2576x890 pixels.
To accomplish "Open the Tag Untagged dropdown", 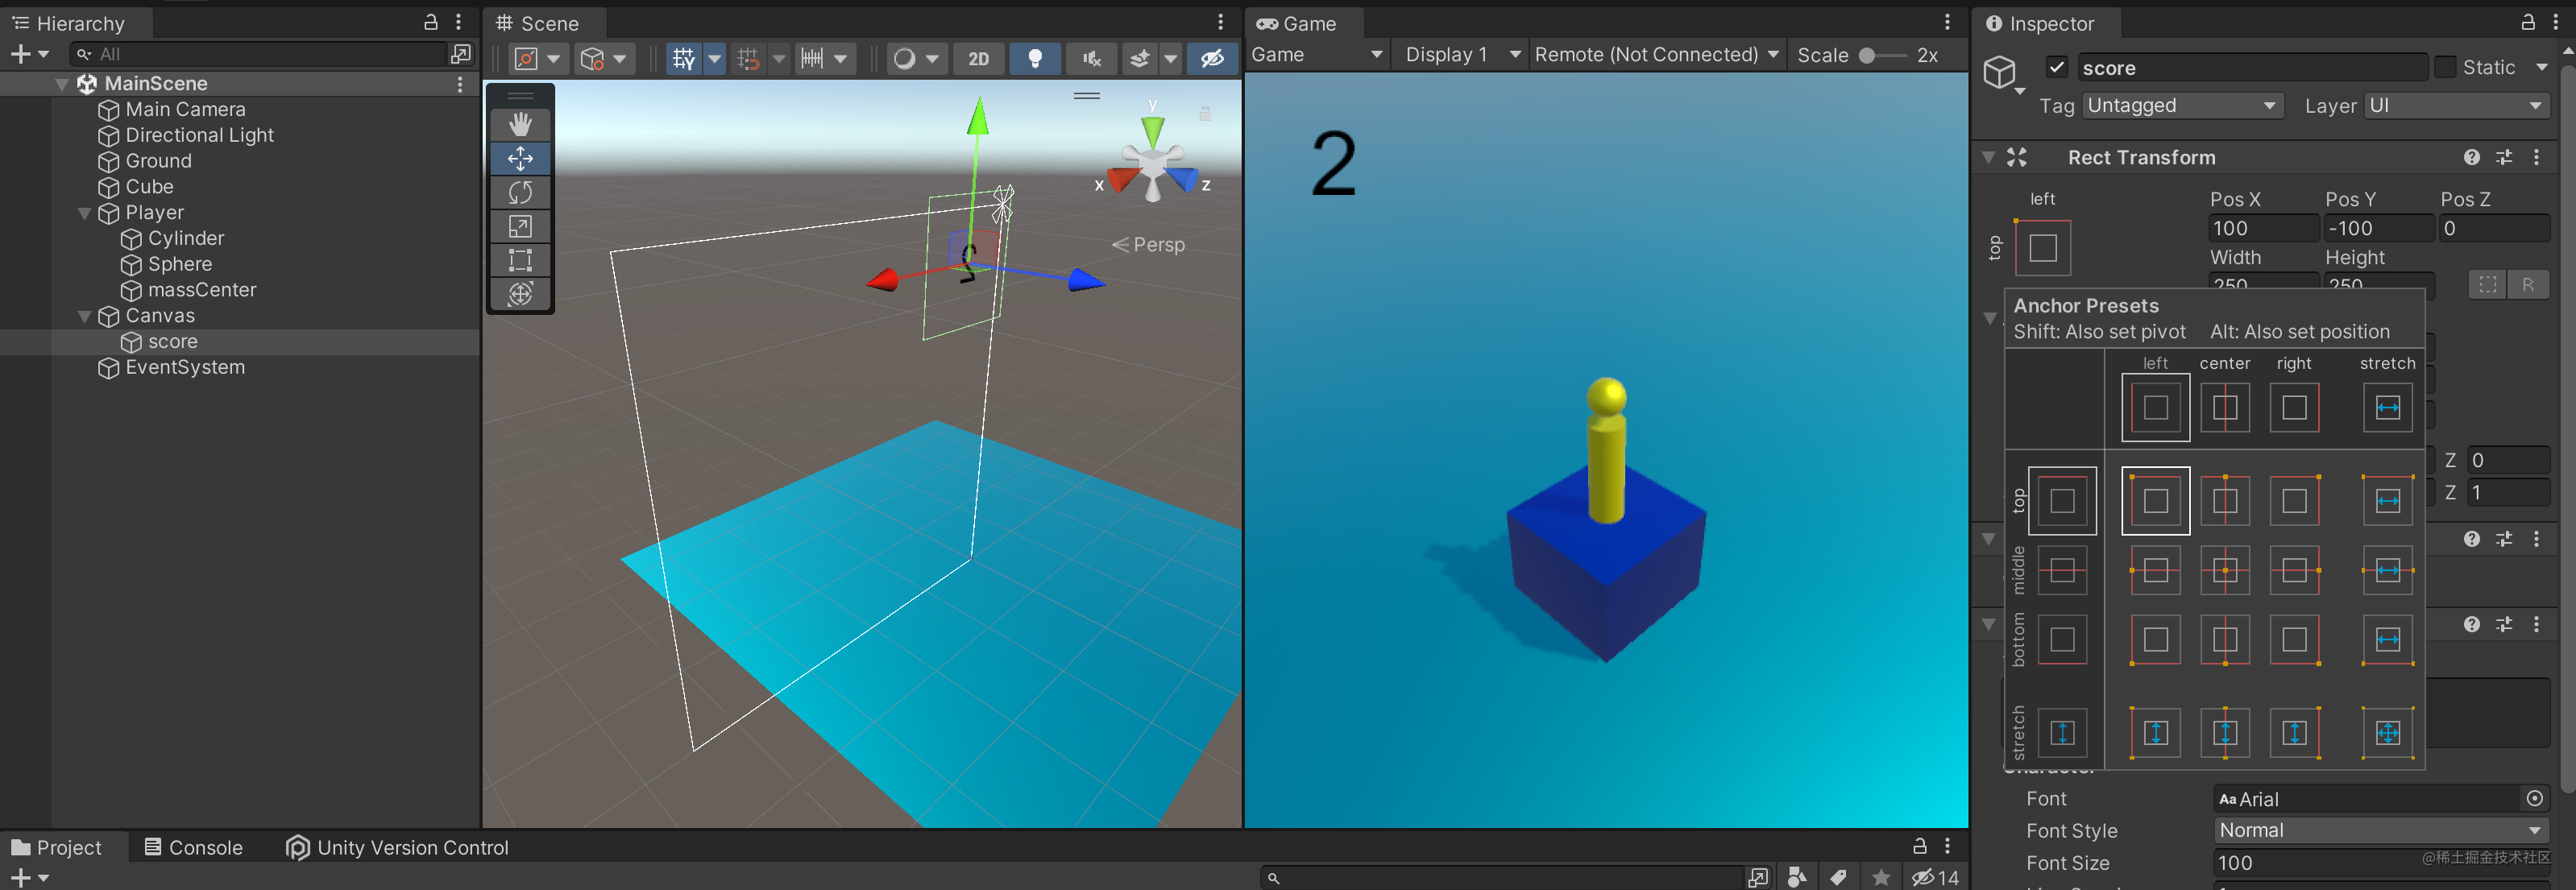I will 2183,105.
